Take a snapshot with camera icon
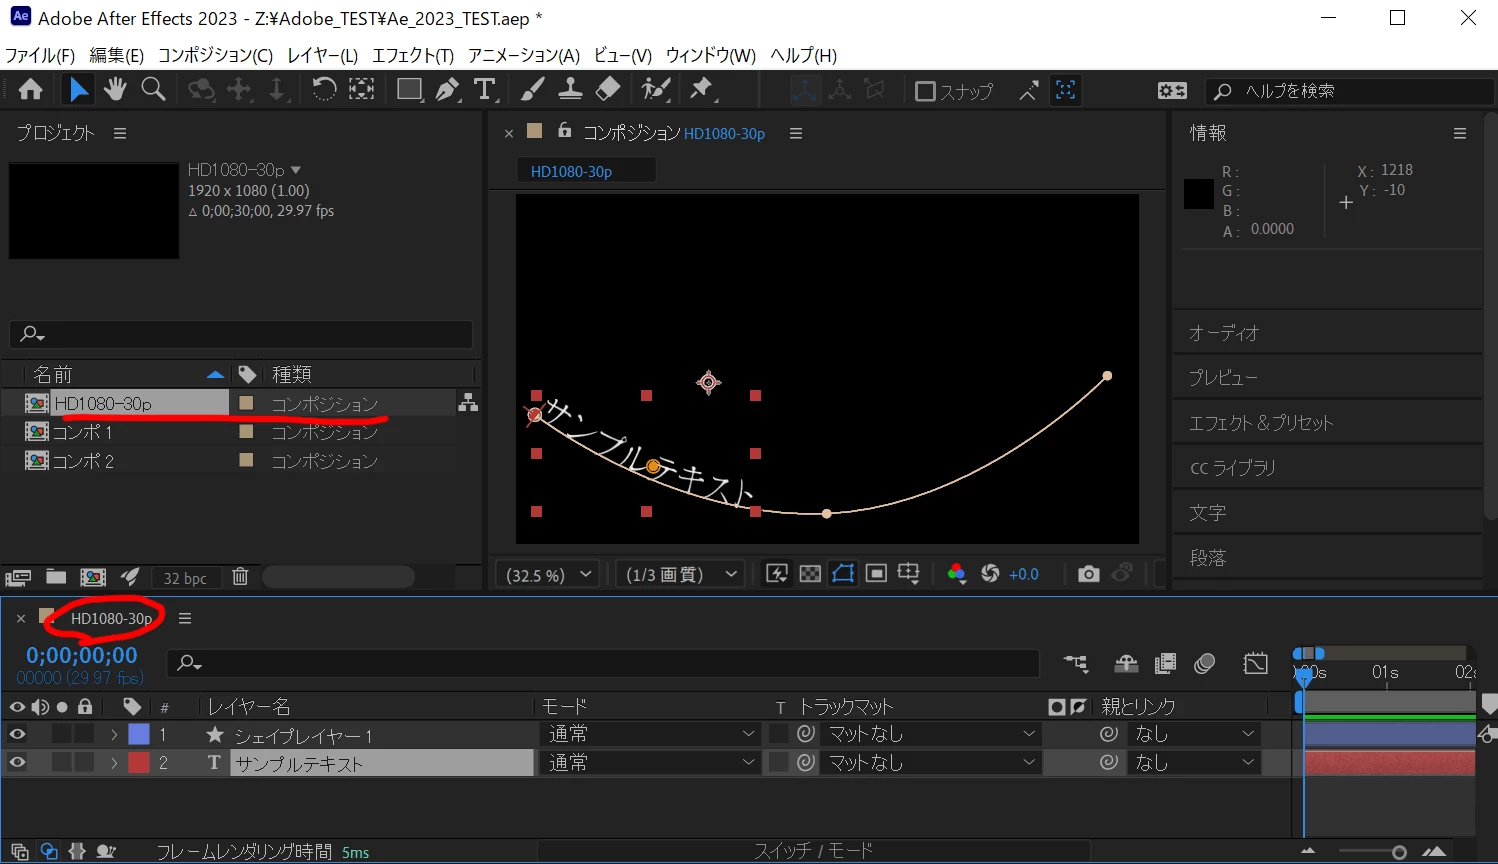The height and width of the screenshot is (864, 1498). point(1088,574)
